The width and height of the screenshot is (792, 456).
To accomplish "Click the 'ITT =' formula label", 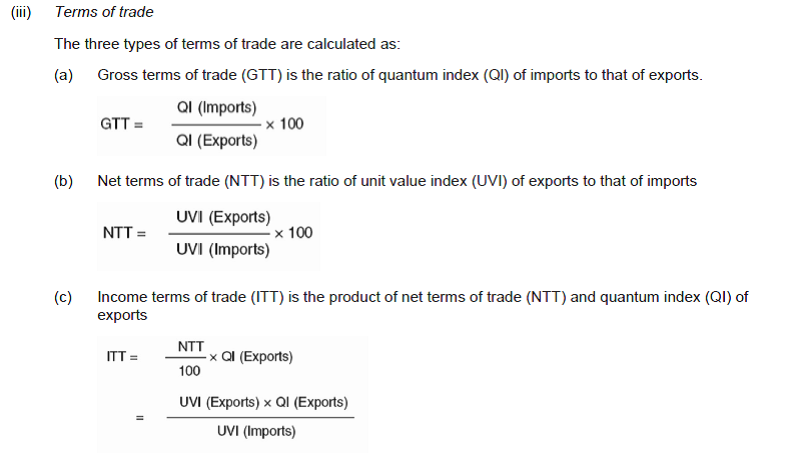I will click(122, 357).
